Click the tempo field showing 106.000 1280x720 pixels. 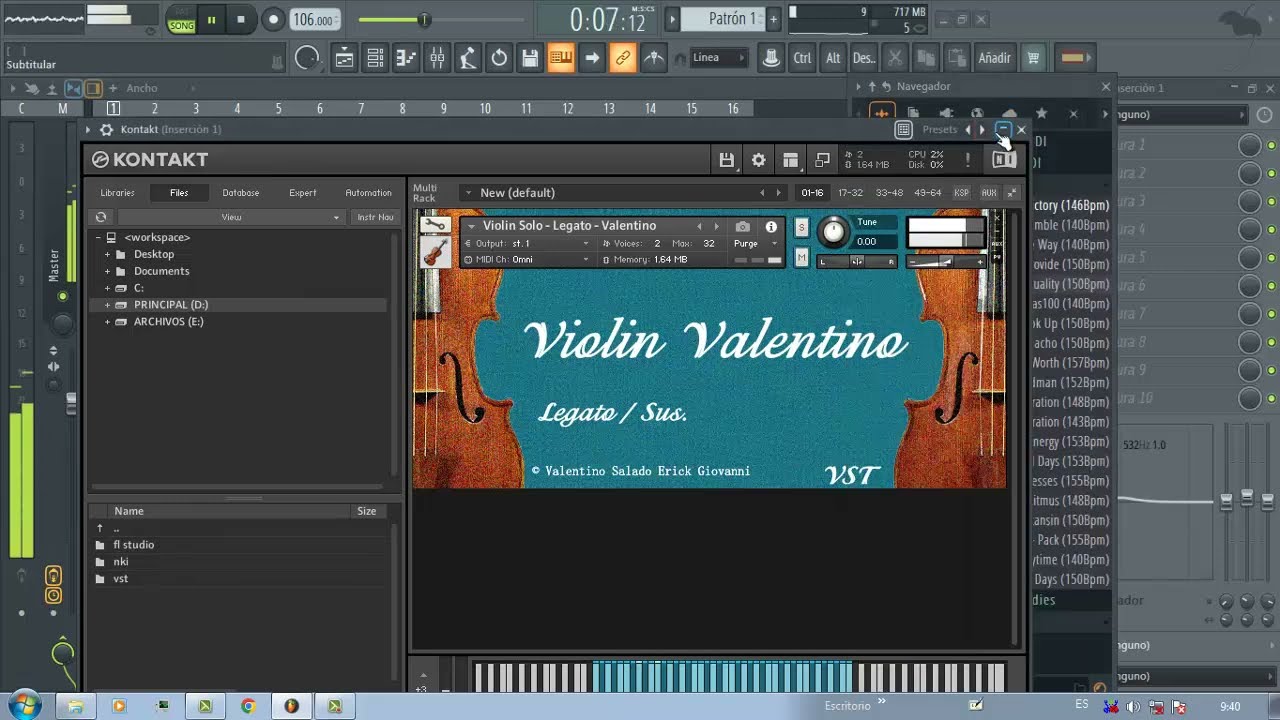(x=314, y=20)
